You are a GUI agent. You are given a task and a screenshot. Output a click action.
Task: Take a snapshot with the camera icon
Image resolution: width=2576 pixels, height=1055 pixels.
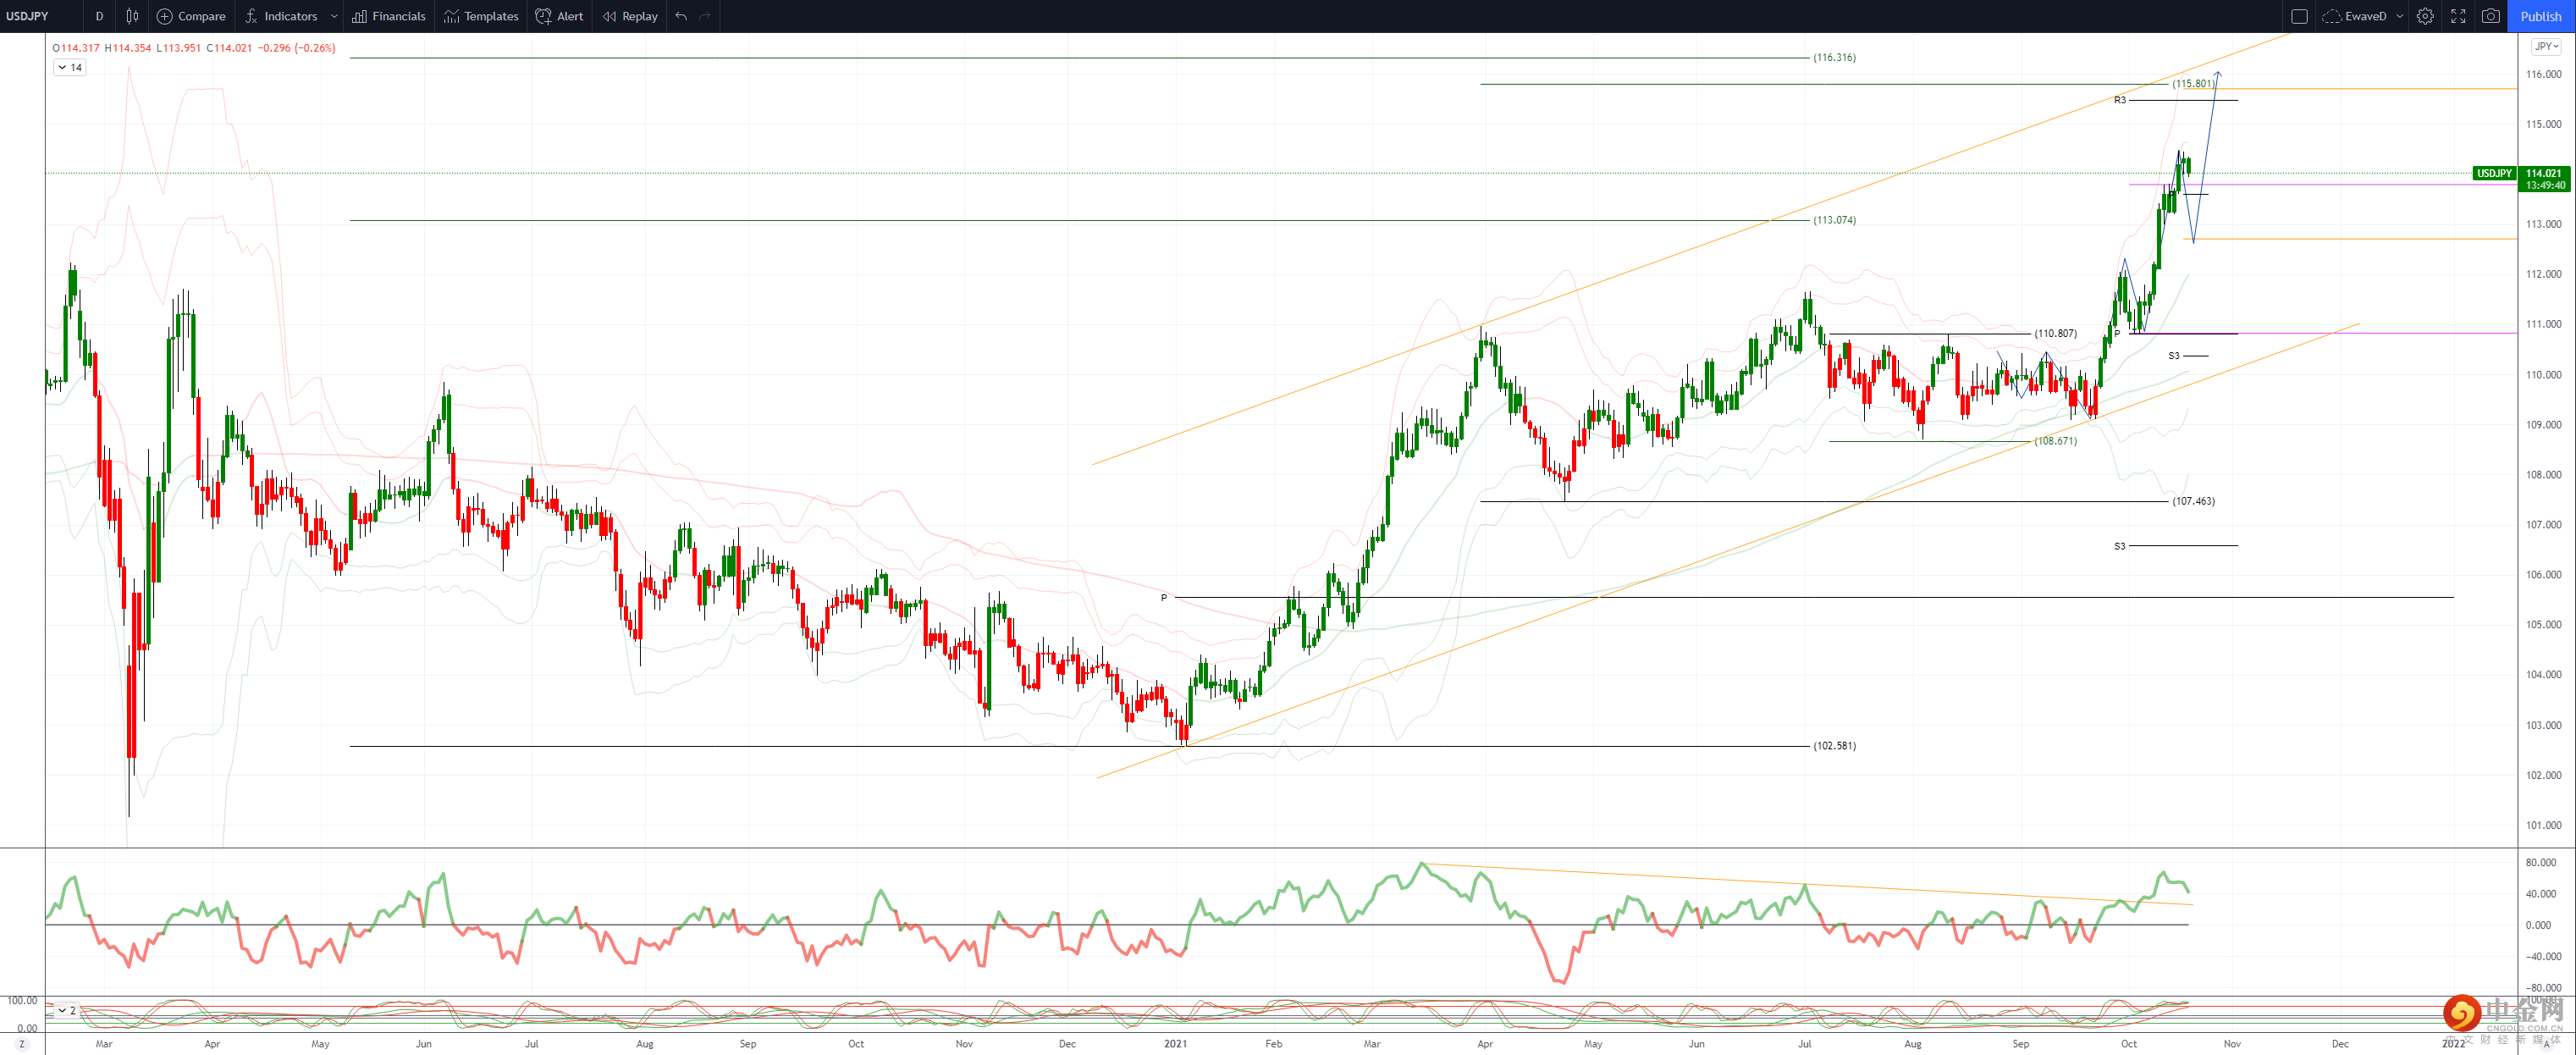(2491, 16)
